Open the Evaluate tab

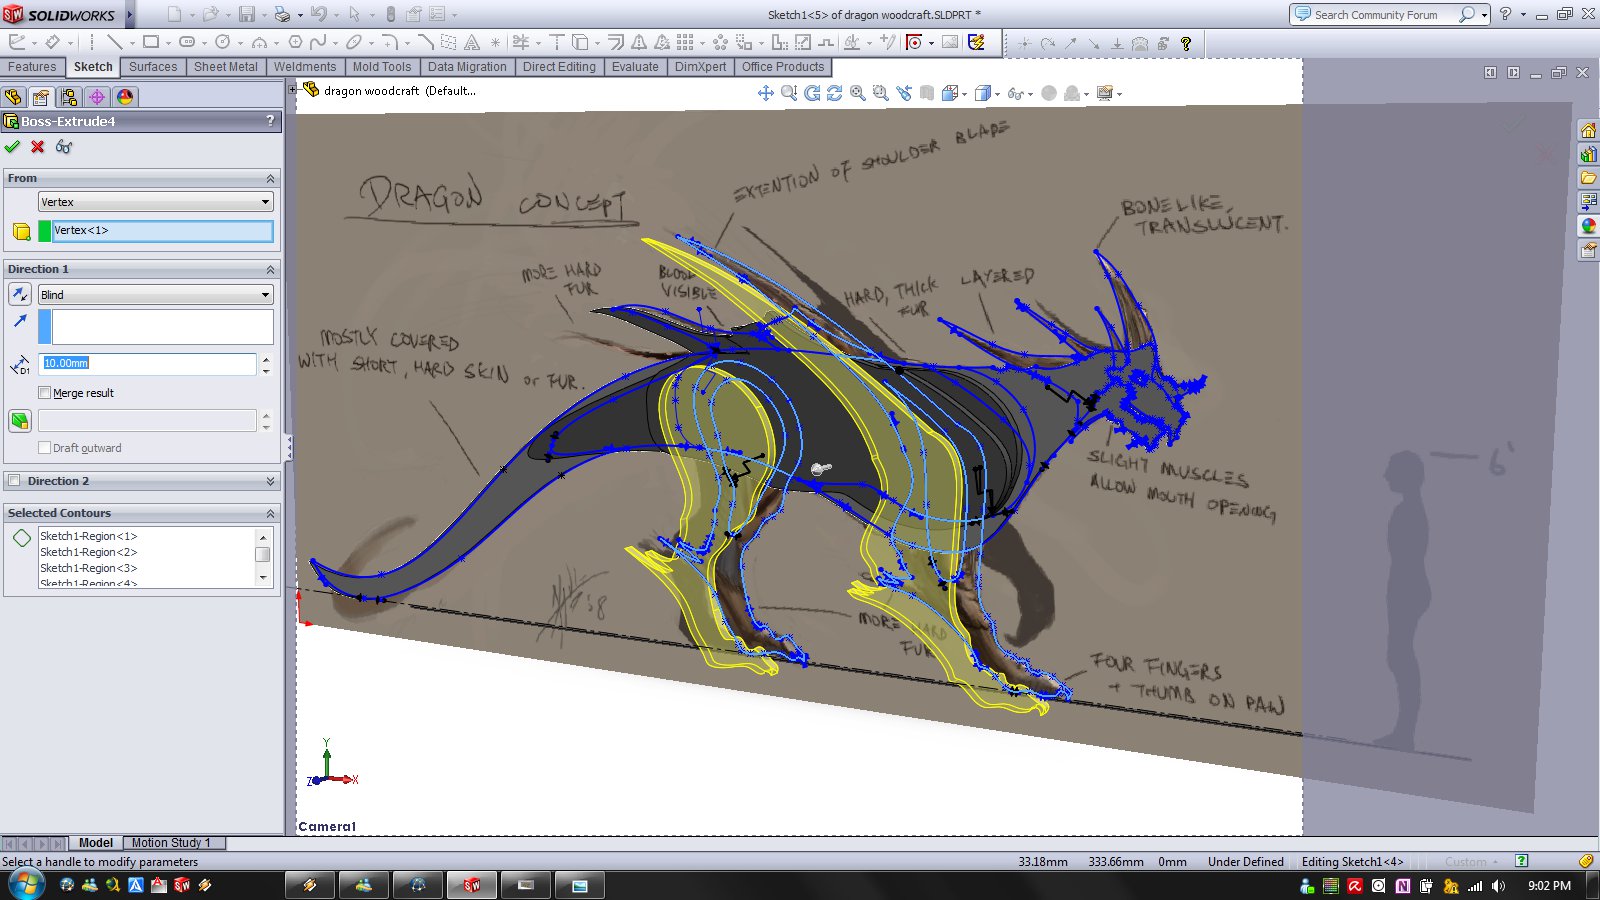(x=635, y=67)
